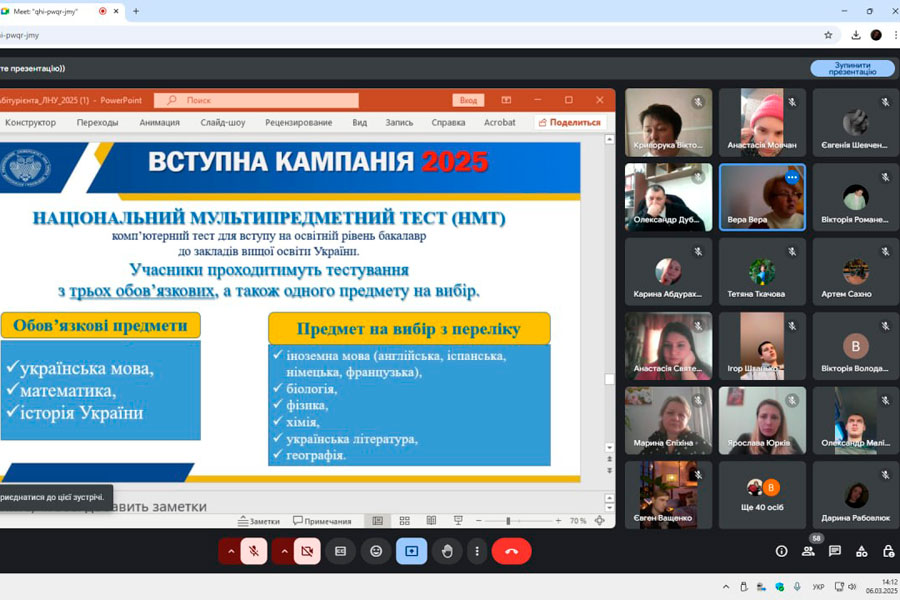
Task: Click the '70 %' zoom level value
Action: (578, 521)
